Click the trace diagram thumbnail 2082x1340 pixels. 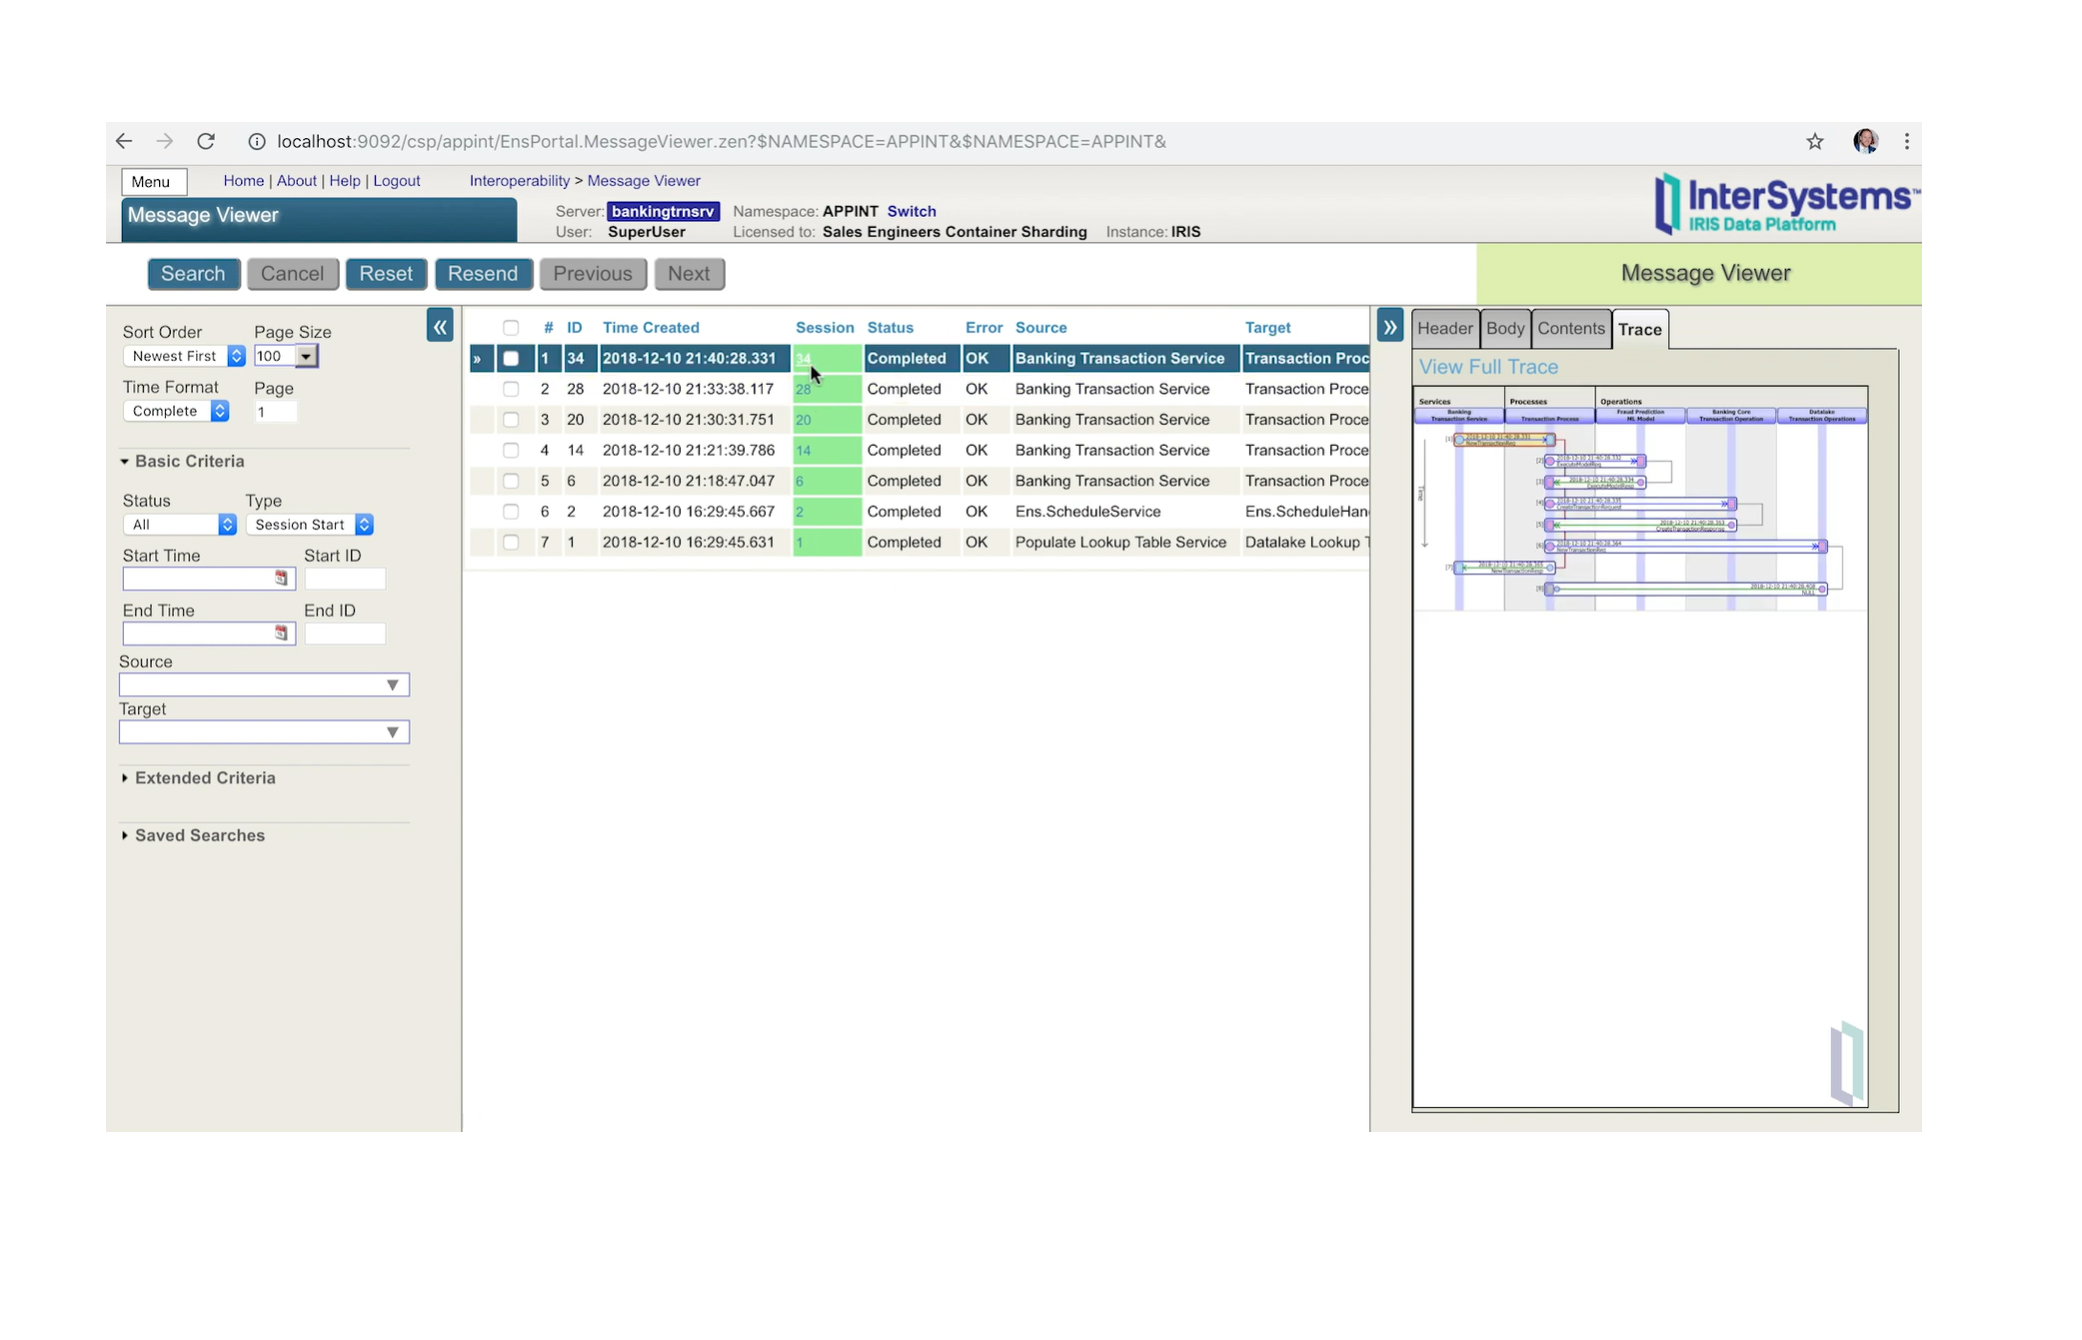(x=1639, y=498)
